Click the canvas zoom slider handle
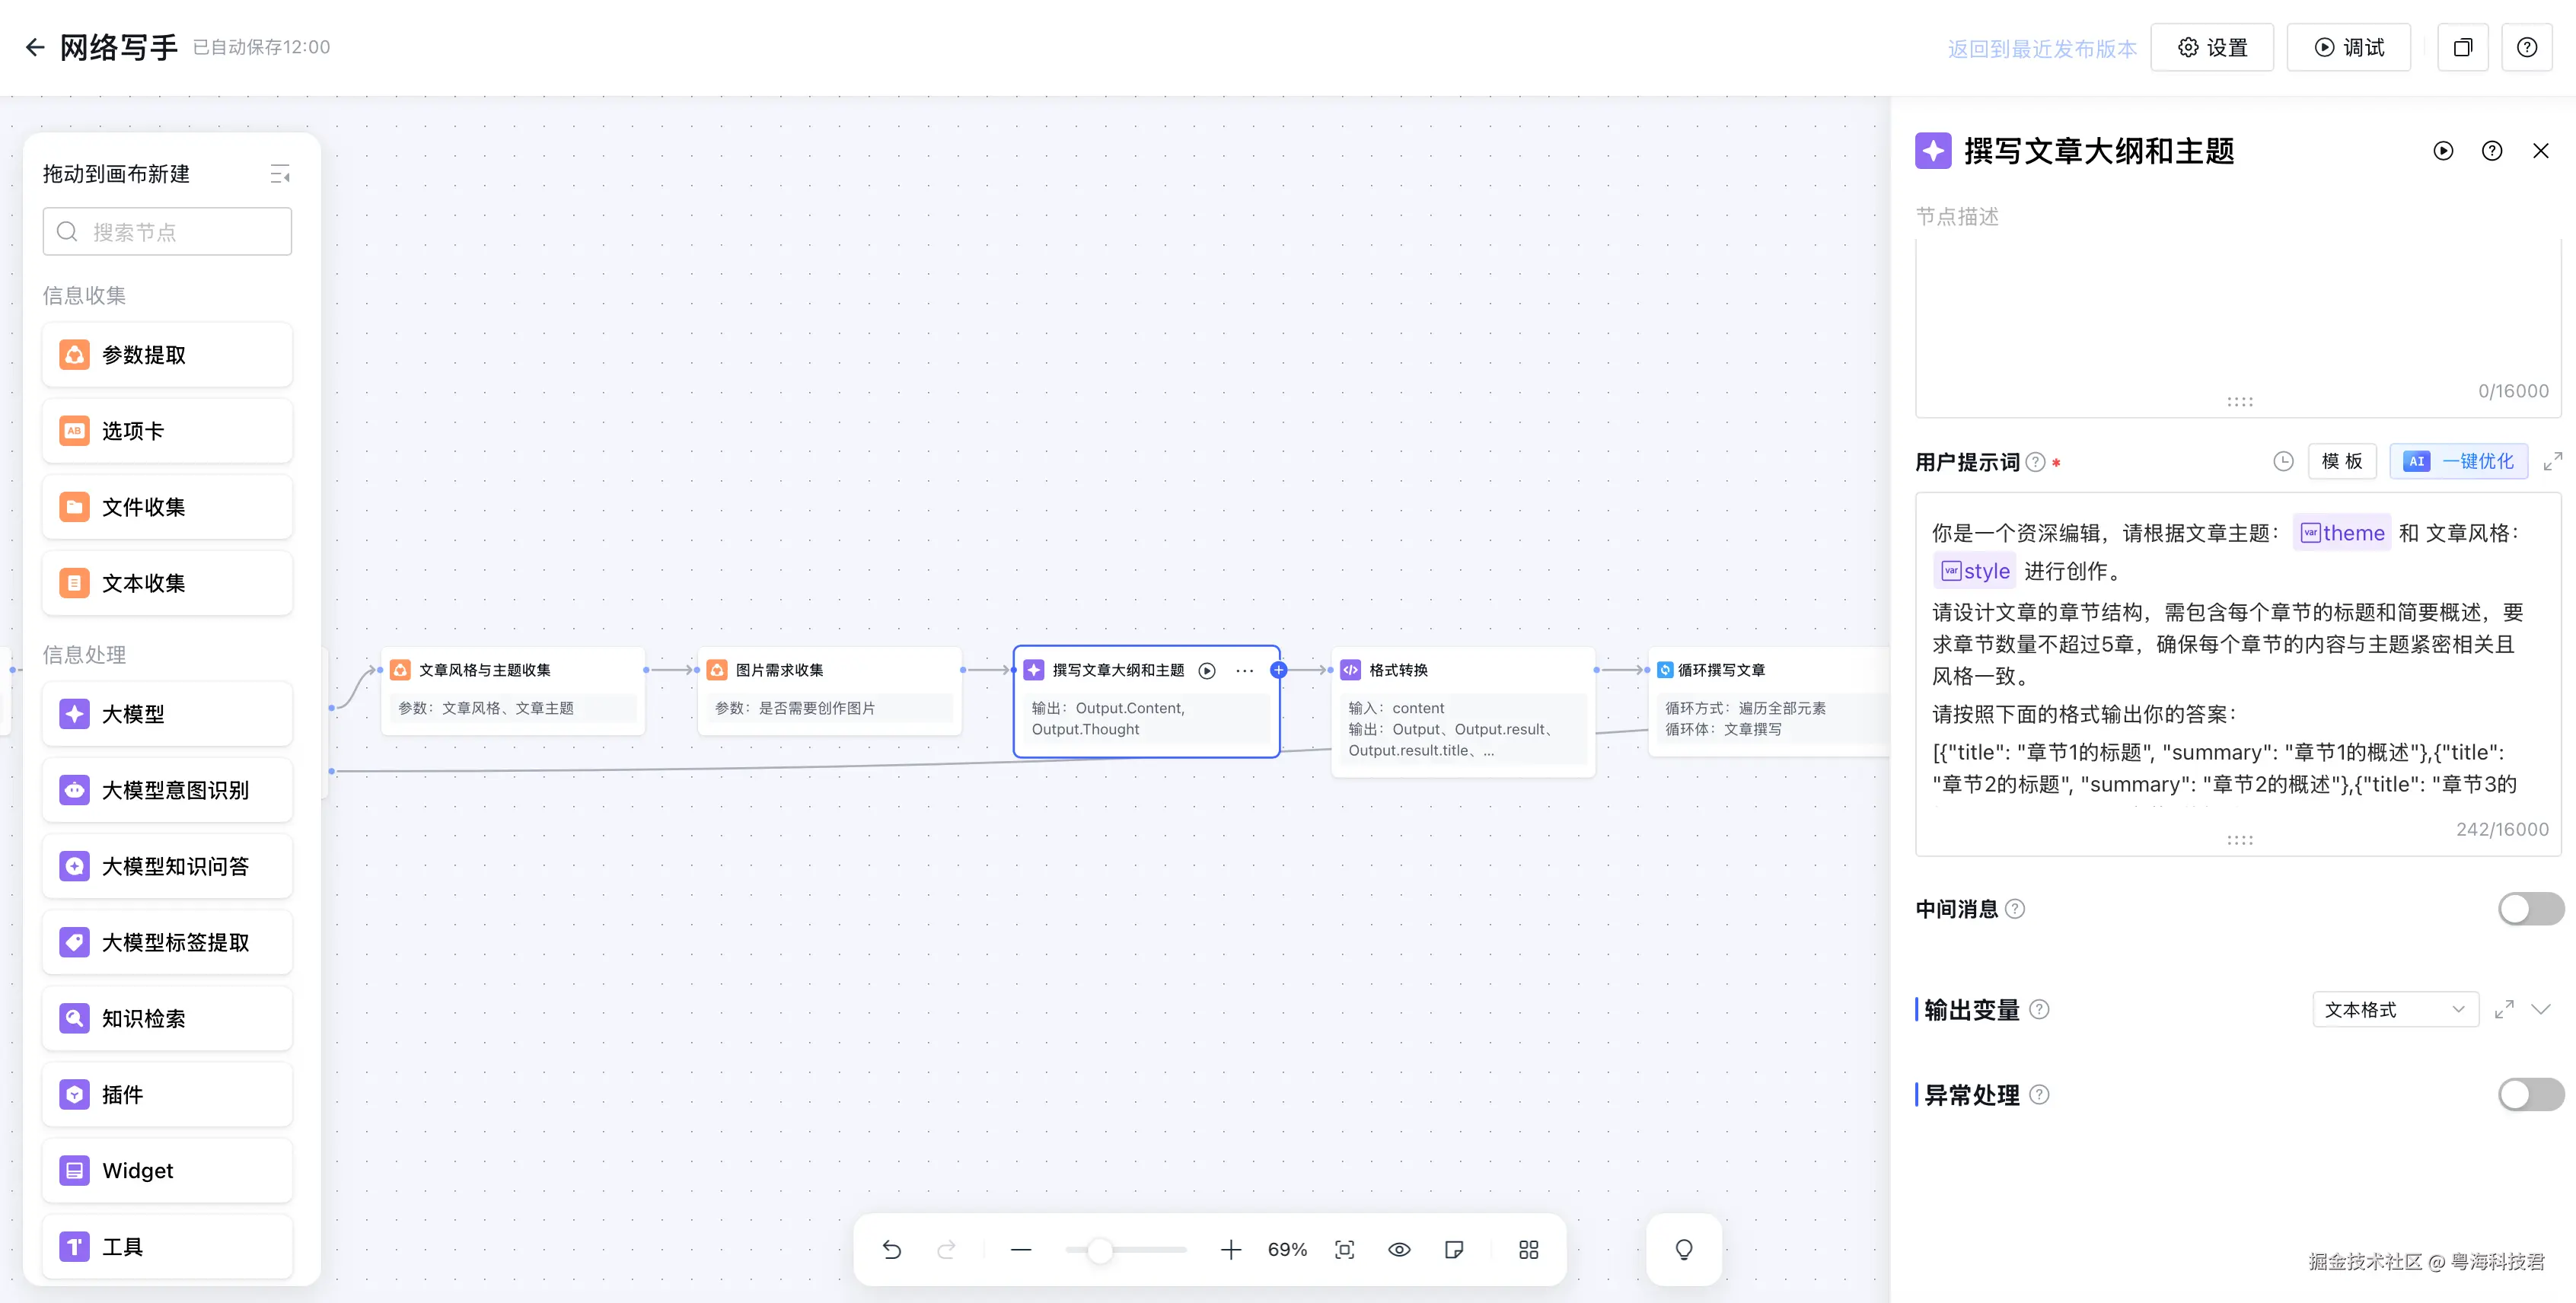The height and width of the screenshot is (1303, 2576). coord(1099,1250)
